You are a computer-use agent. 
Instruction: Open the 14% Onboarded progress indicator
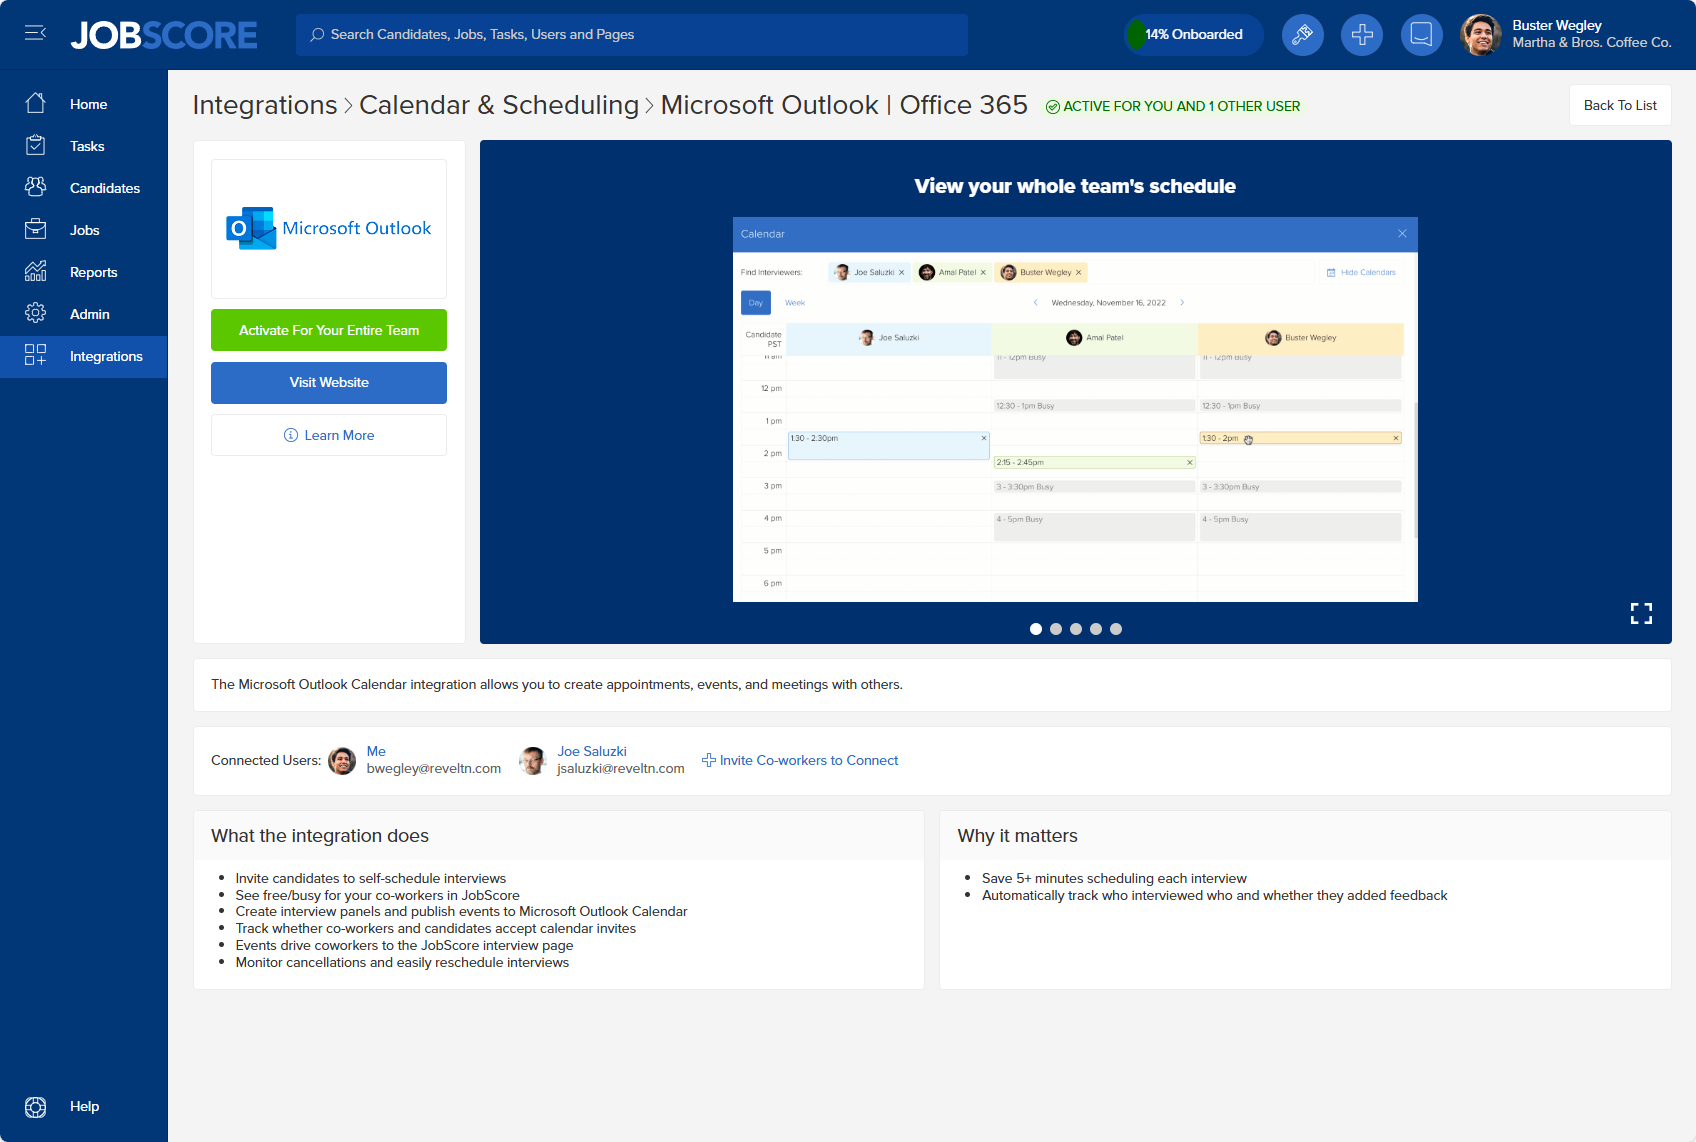point(1194,35)
